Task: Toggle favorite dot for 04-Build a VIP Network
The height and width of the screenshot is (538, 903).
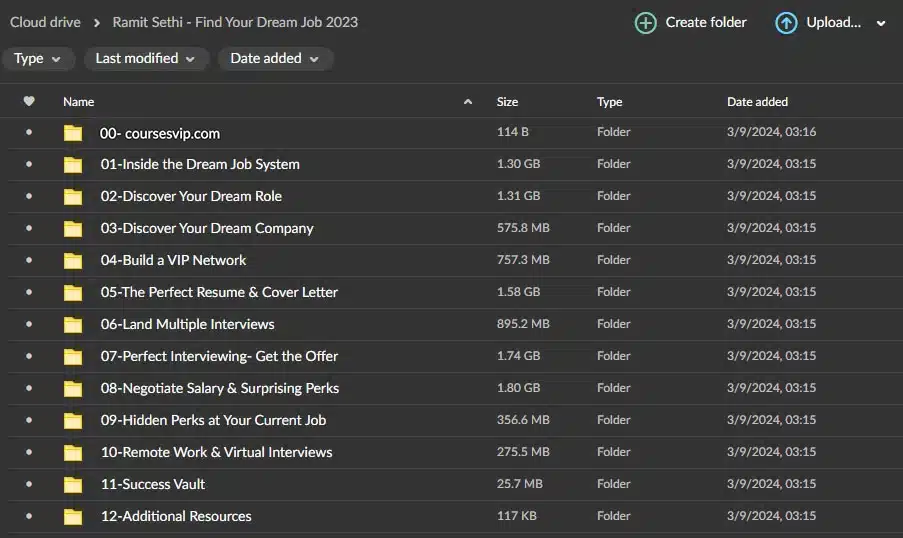Action: [x=29, y=260]
